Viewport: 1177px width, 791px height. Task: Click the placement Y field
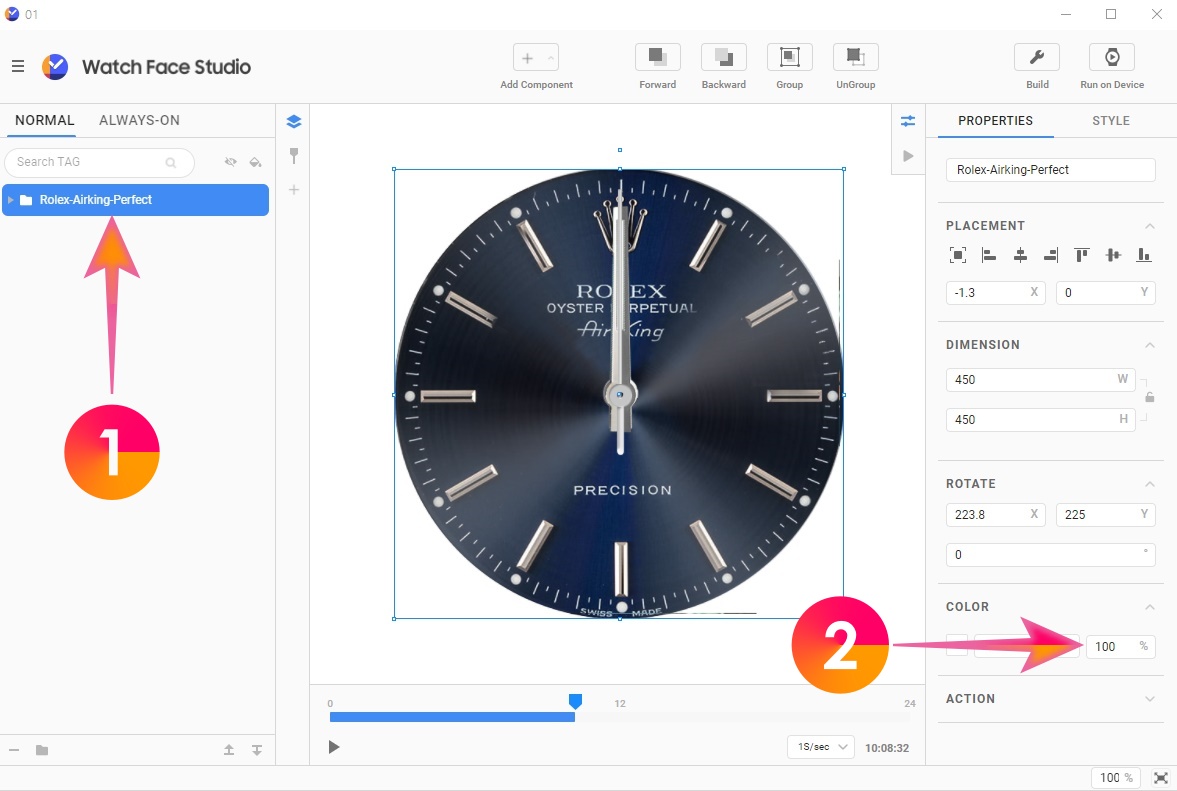click(1106, 293)
